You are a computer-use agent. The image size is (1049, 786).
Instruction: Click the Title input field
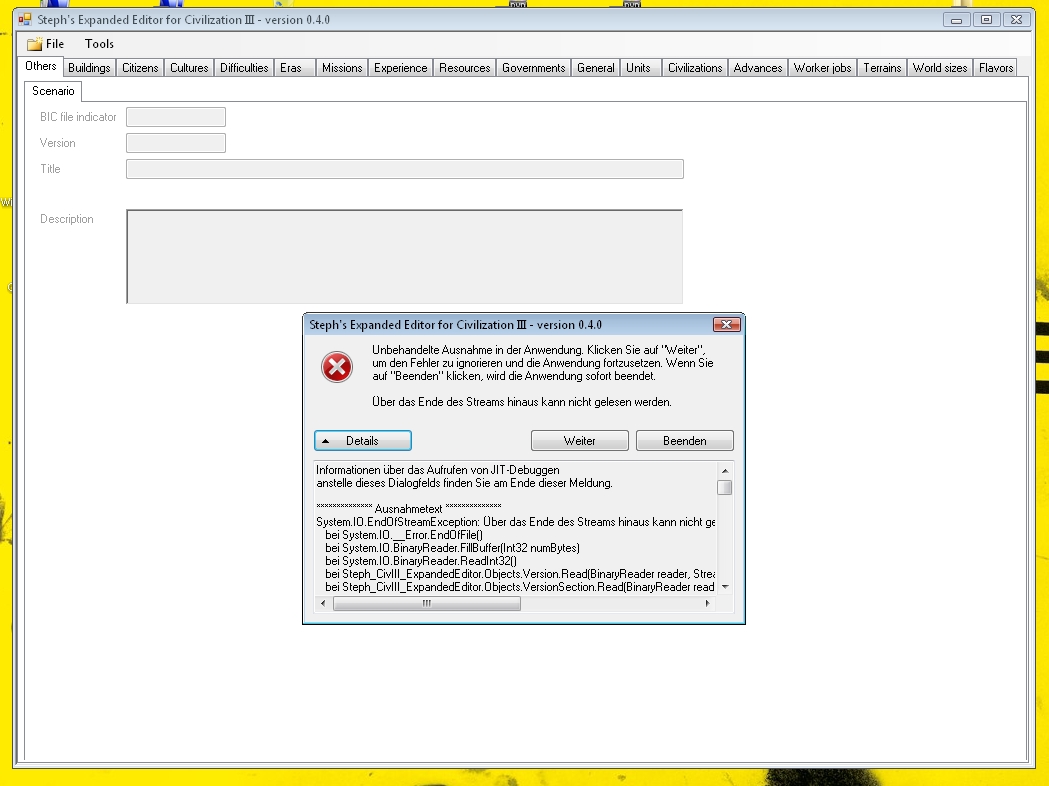tap(405, 169)
